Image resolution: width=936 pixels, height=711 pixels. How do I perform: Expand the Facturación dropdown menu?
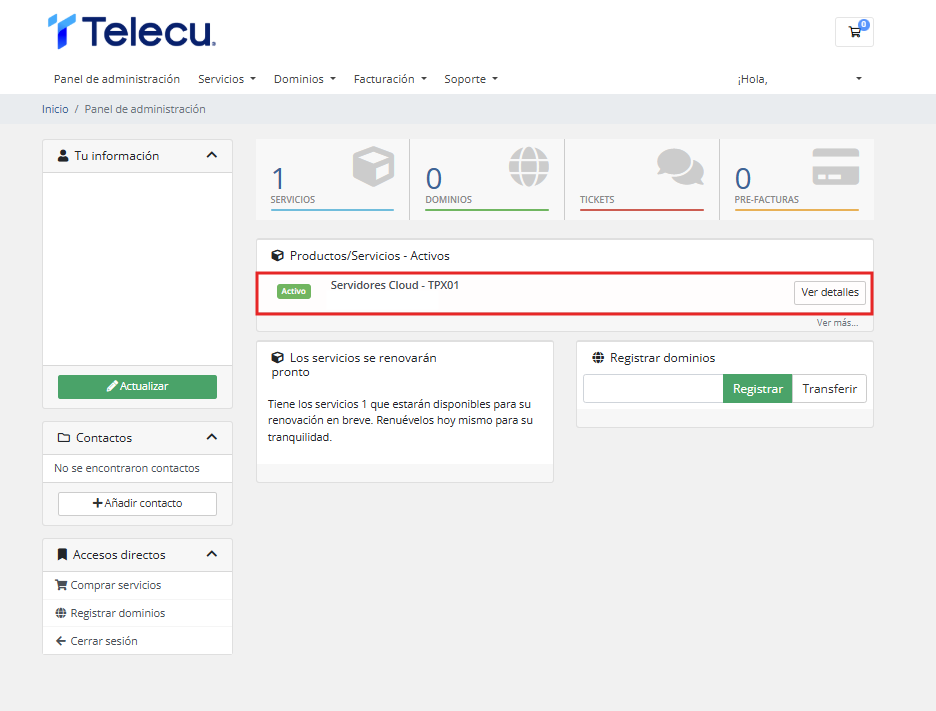coord(390,79)
